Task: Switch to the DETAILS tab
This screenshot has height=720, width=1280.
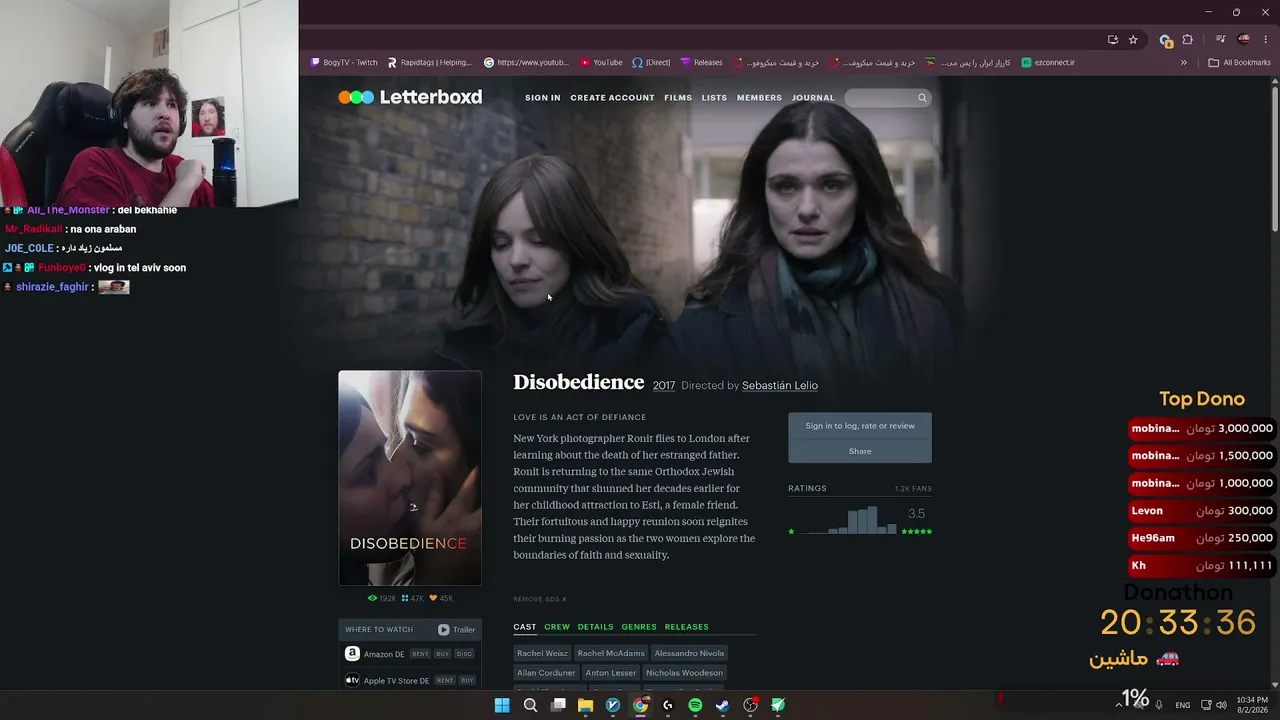Action: pyautogui.click(x=595, y=627)
